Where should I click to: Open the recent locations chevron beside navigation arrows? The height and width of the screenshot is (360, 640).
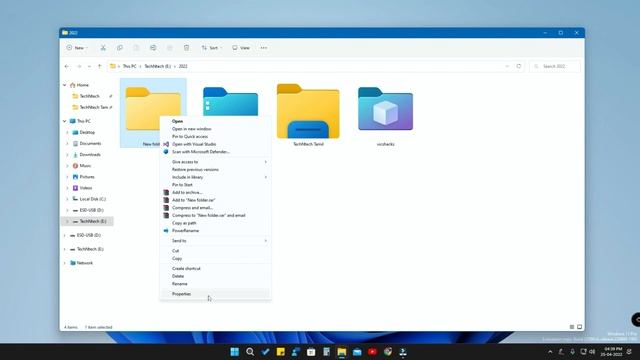89,66
